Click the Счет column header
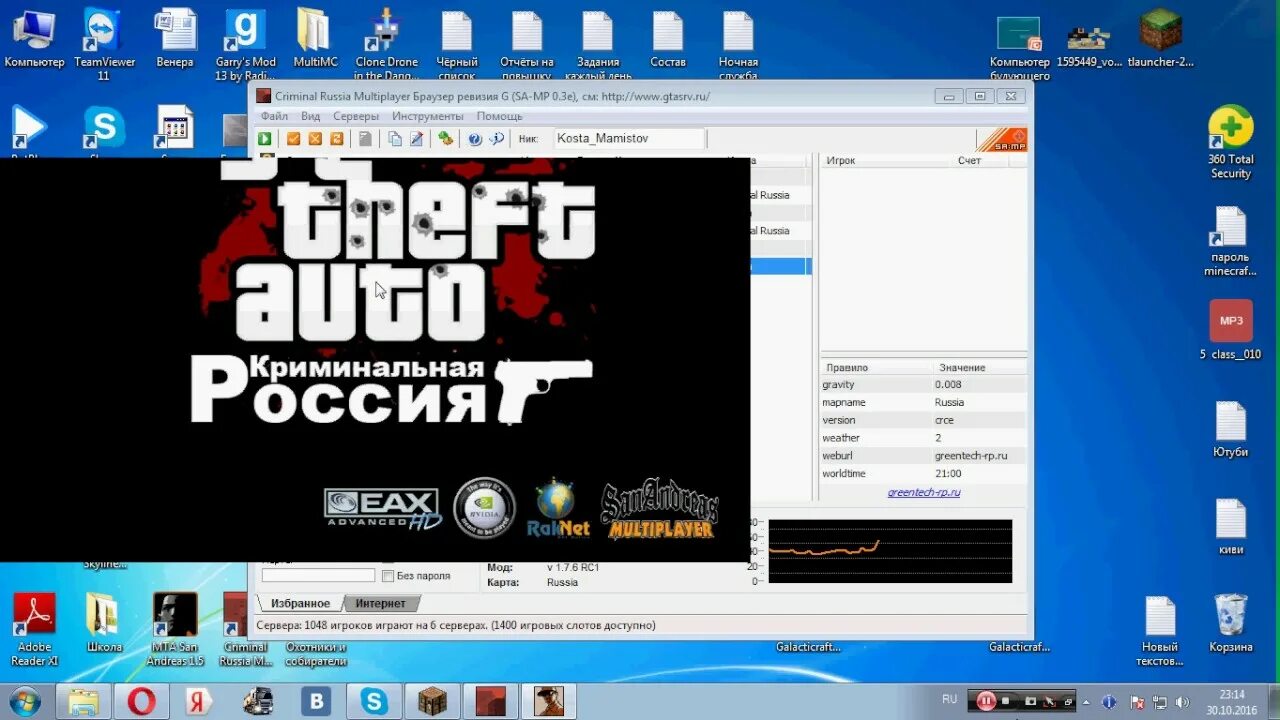Image resolution: width=1280 pixels, height=720 pixels. 969,160
